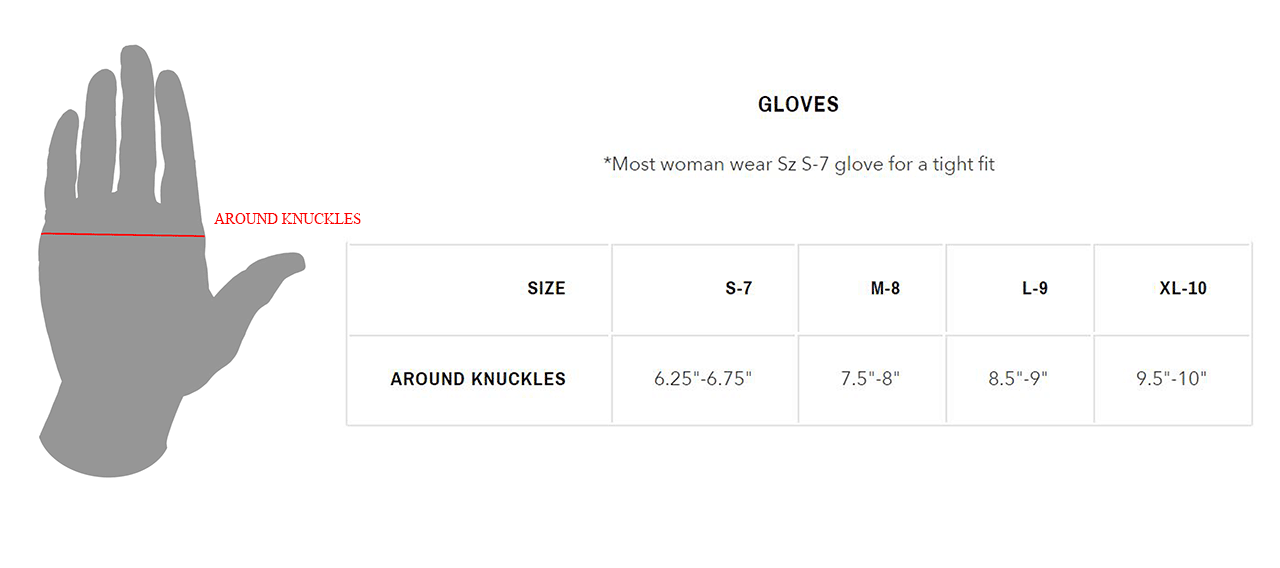Click the tight fit note about Sz S-7
Screen dimensions: 1280x568
click(798, 164)
